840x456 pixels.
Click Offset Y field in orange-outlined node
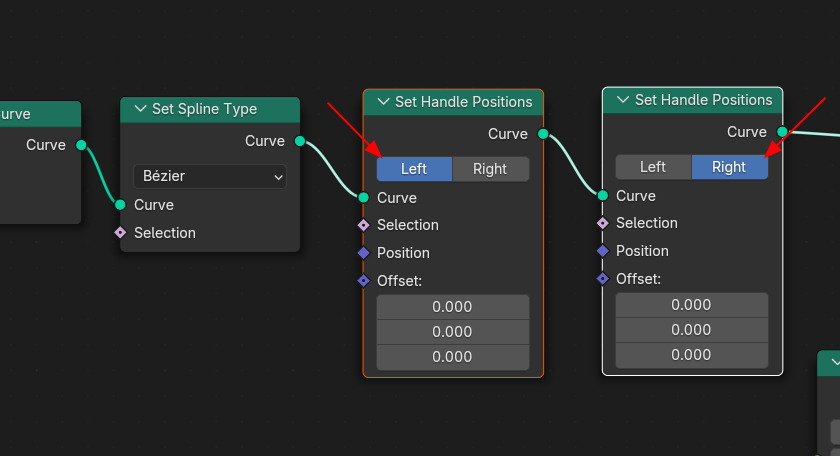[x=453, y=332]
